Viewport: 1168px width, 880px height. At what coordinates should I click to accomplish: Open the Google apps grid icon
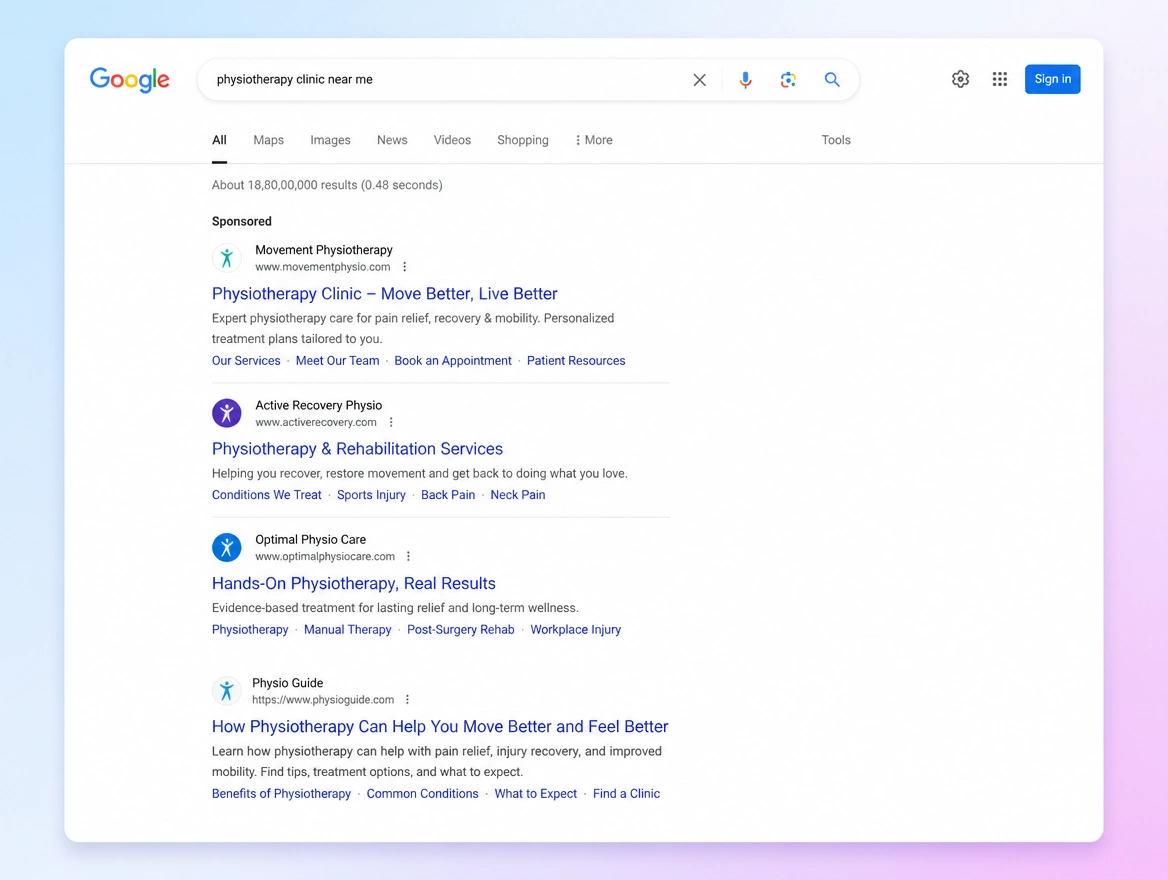[1000, 79]
